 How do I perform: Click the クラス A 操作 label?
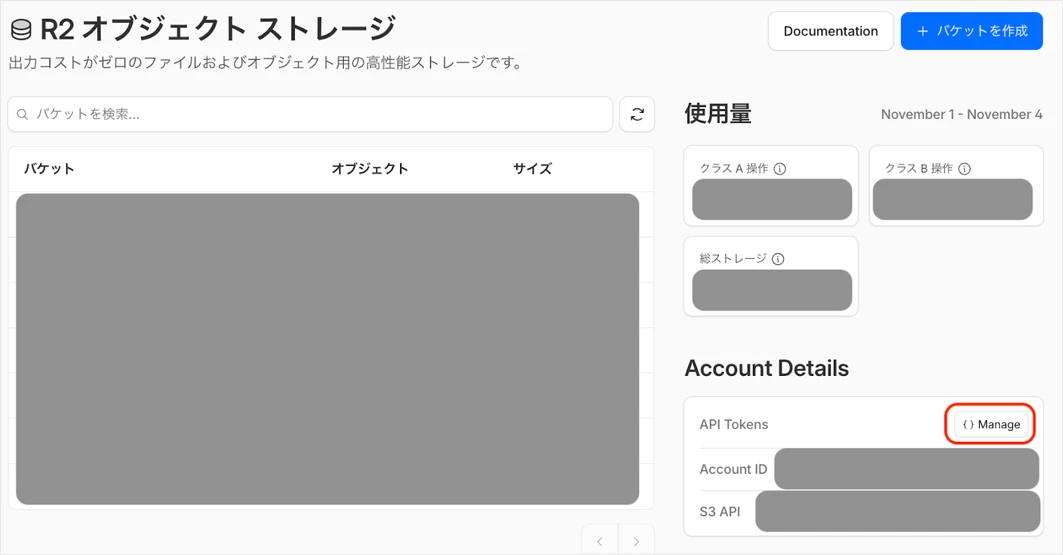click(x=734, y=169)
